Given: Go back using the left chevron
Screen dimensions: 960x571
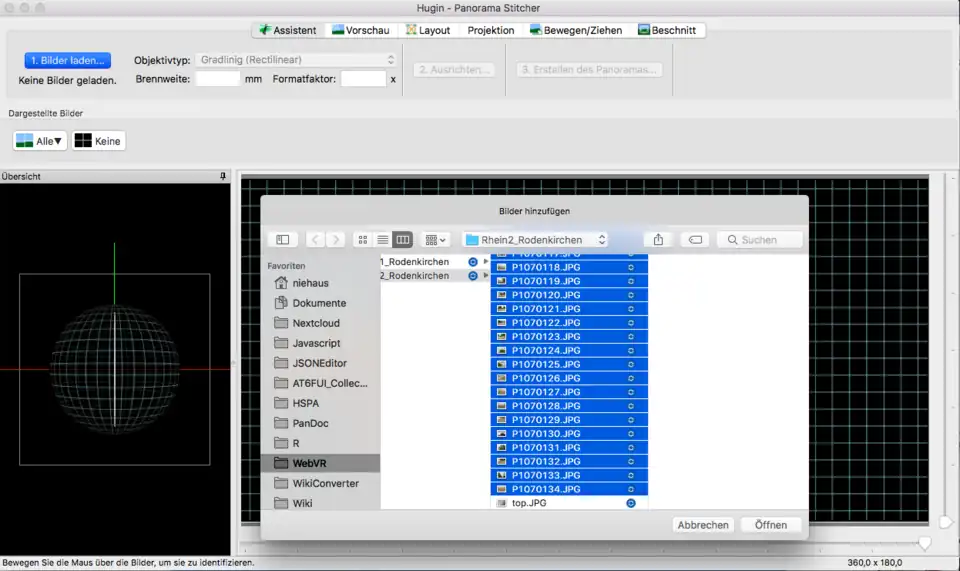Looking at the screenshot, I should [316, 240].
